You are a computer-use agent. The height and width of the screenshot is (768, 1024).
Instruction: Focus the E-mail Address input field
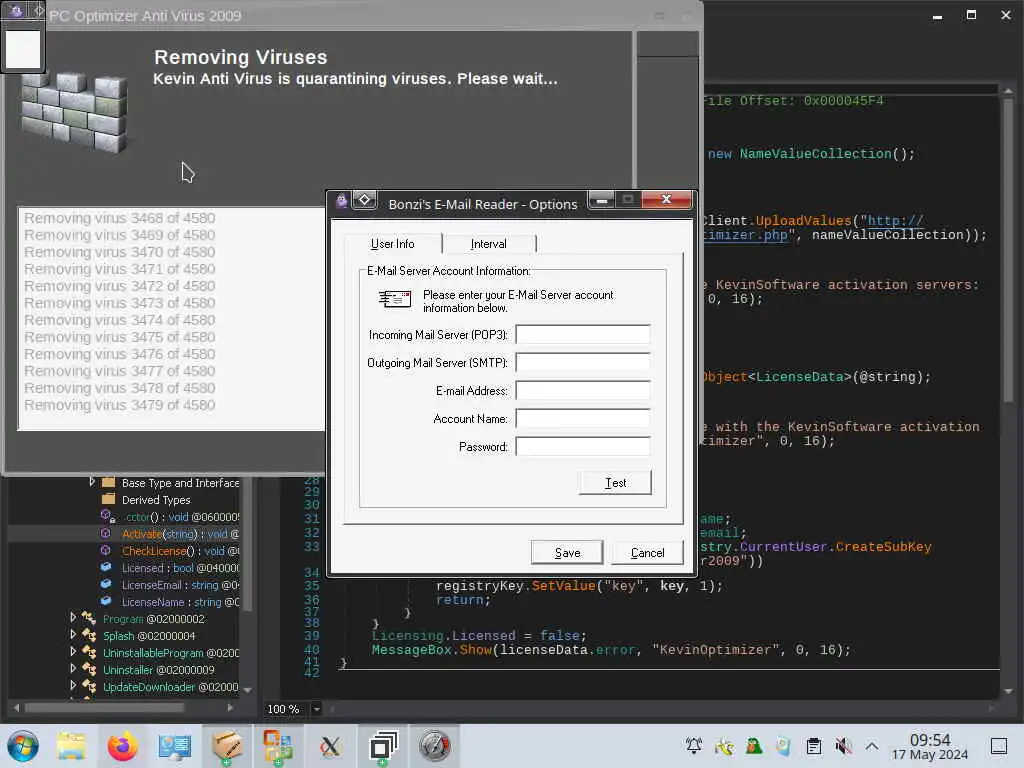583,391
